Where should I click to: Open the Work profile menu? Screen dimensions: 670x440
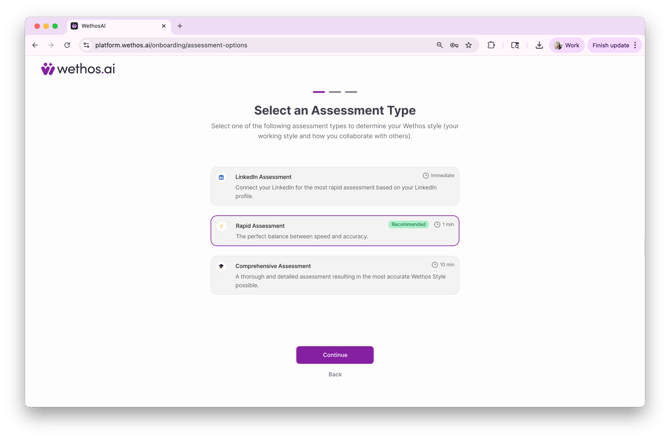pyautogui.click(x=566, y=45)
